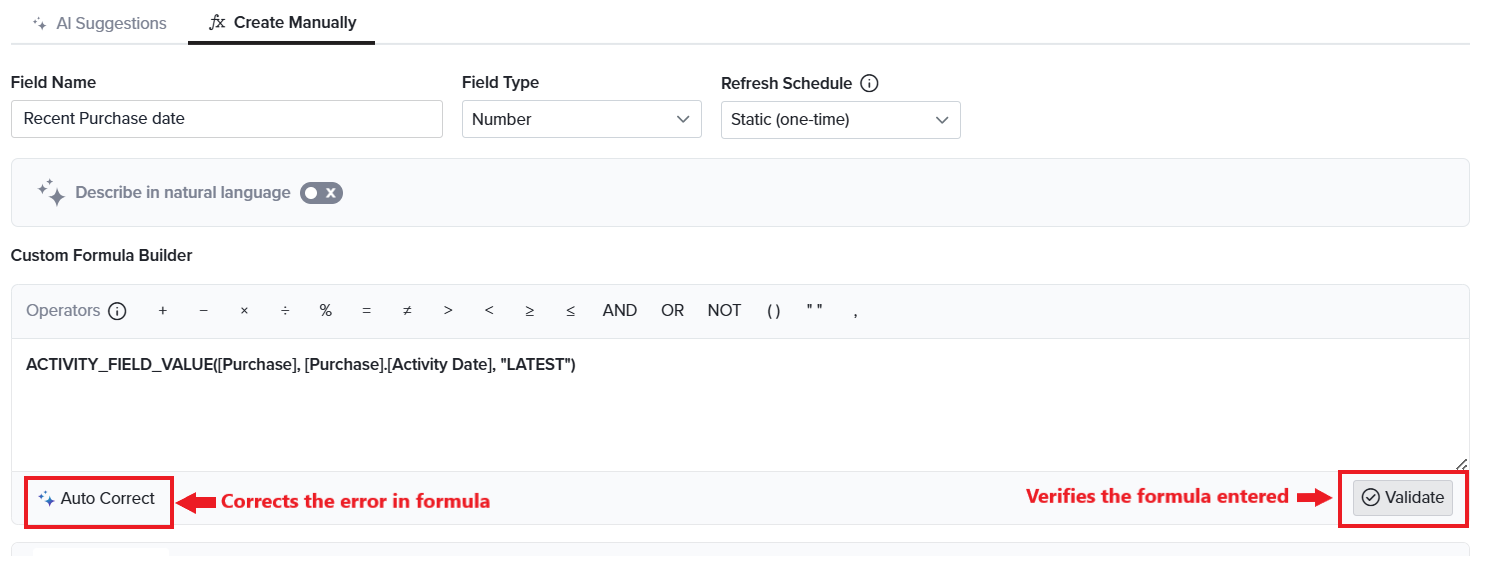Click the Operators info icon
Image resolution: width=1486 pixels, height=561 pixels.
point(117,311)
